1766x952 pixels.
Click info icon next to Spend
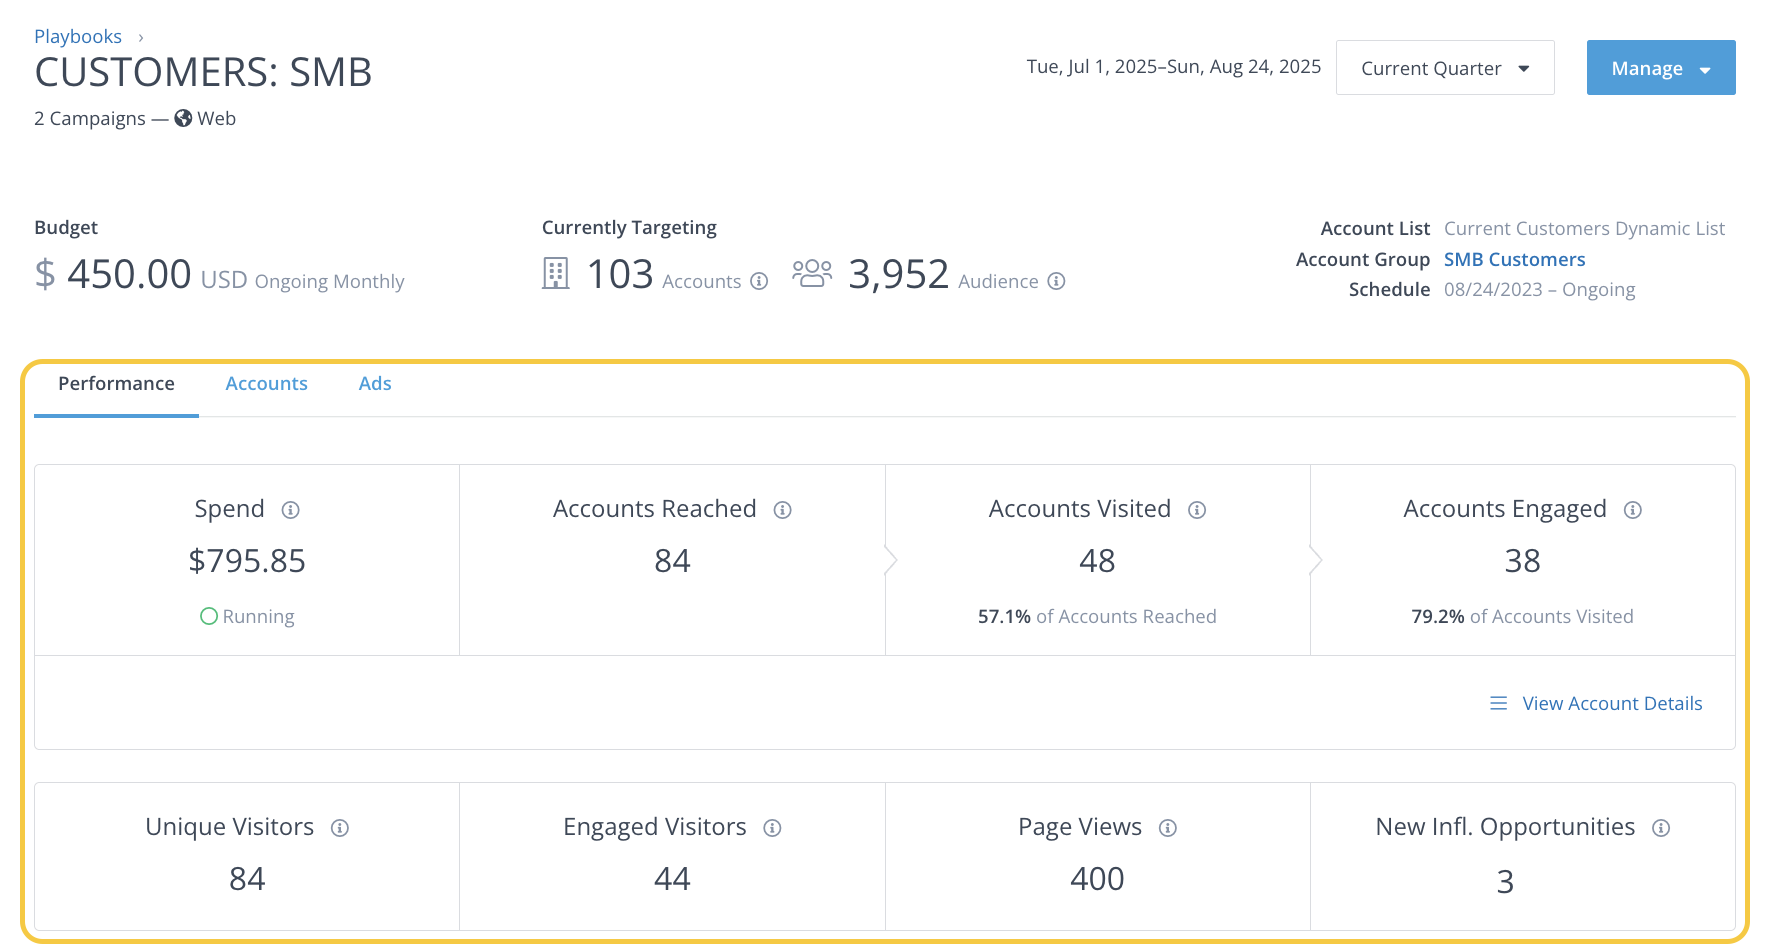pos(291,510)
